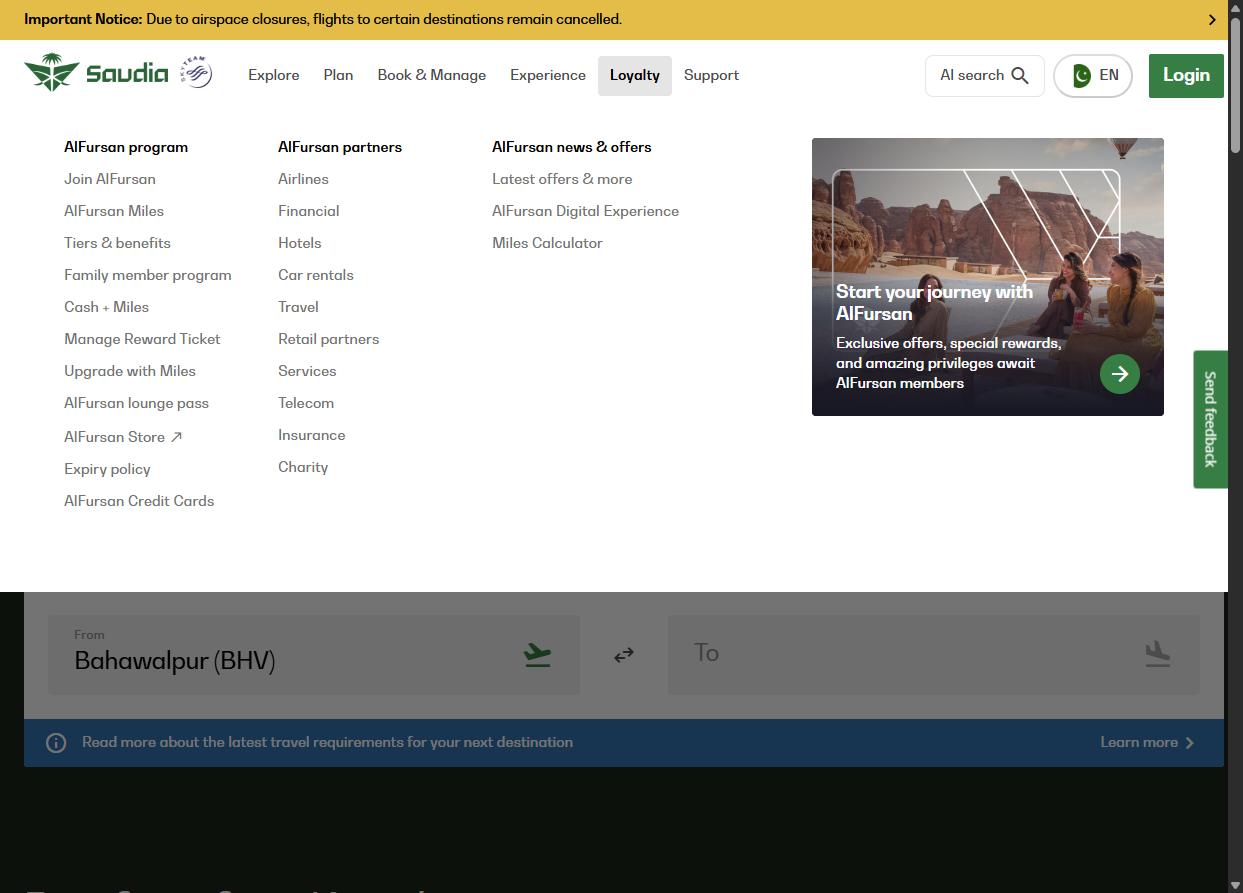Open the EN language selector
The image size is (1243, 893).
pos(1093,76)
